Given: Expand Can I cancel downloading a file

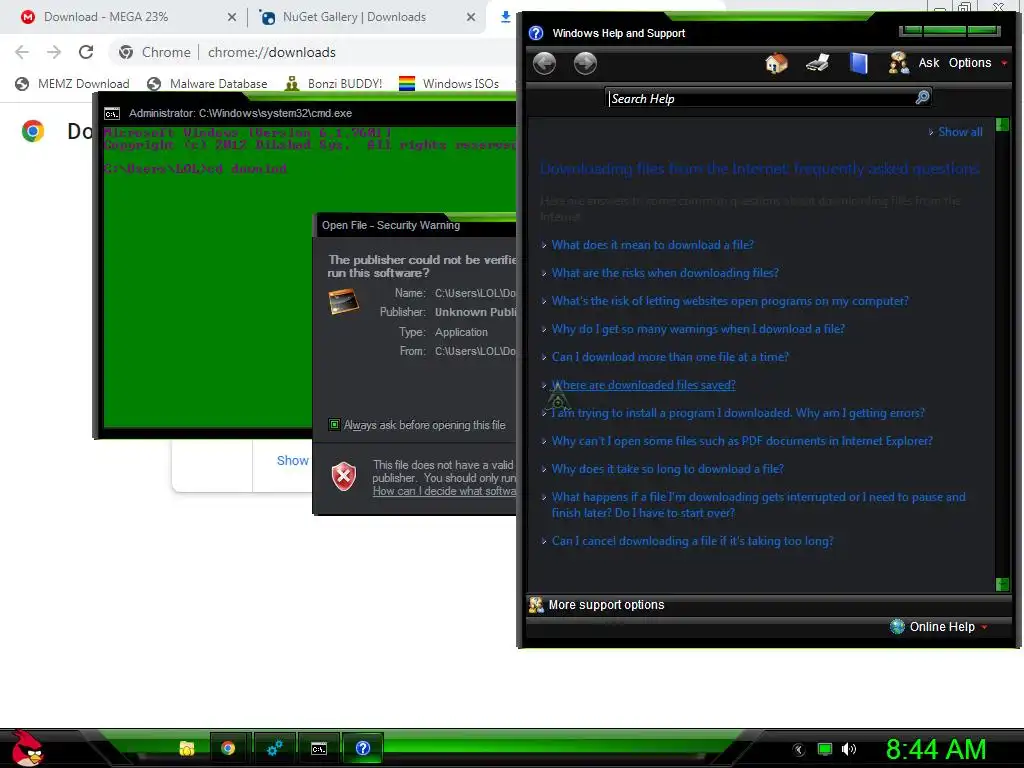Looking at the screenshot, I should pos(692,541).
